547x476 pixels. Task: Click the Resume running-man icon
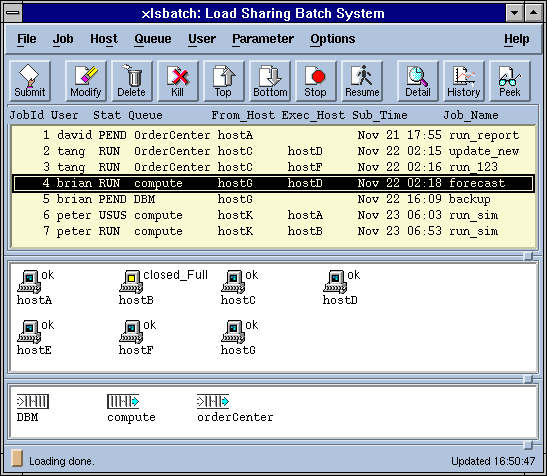(x=362, y=81)
